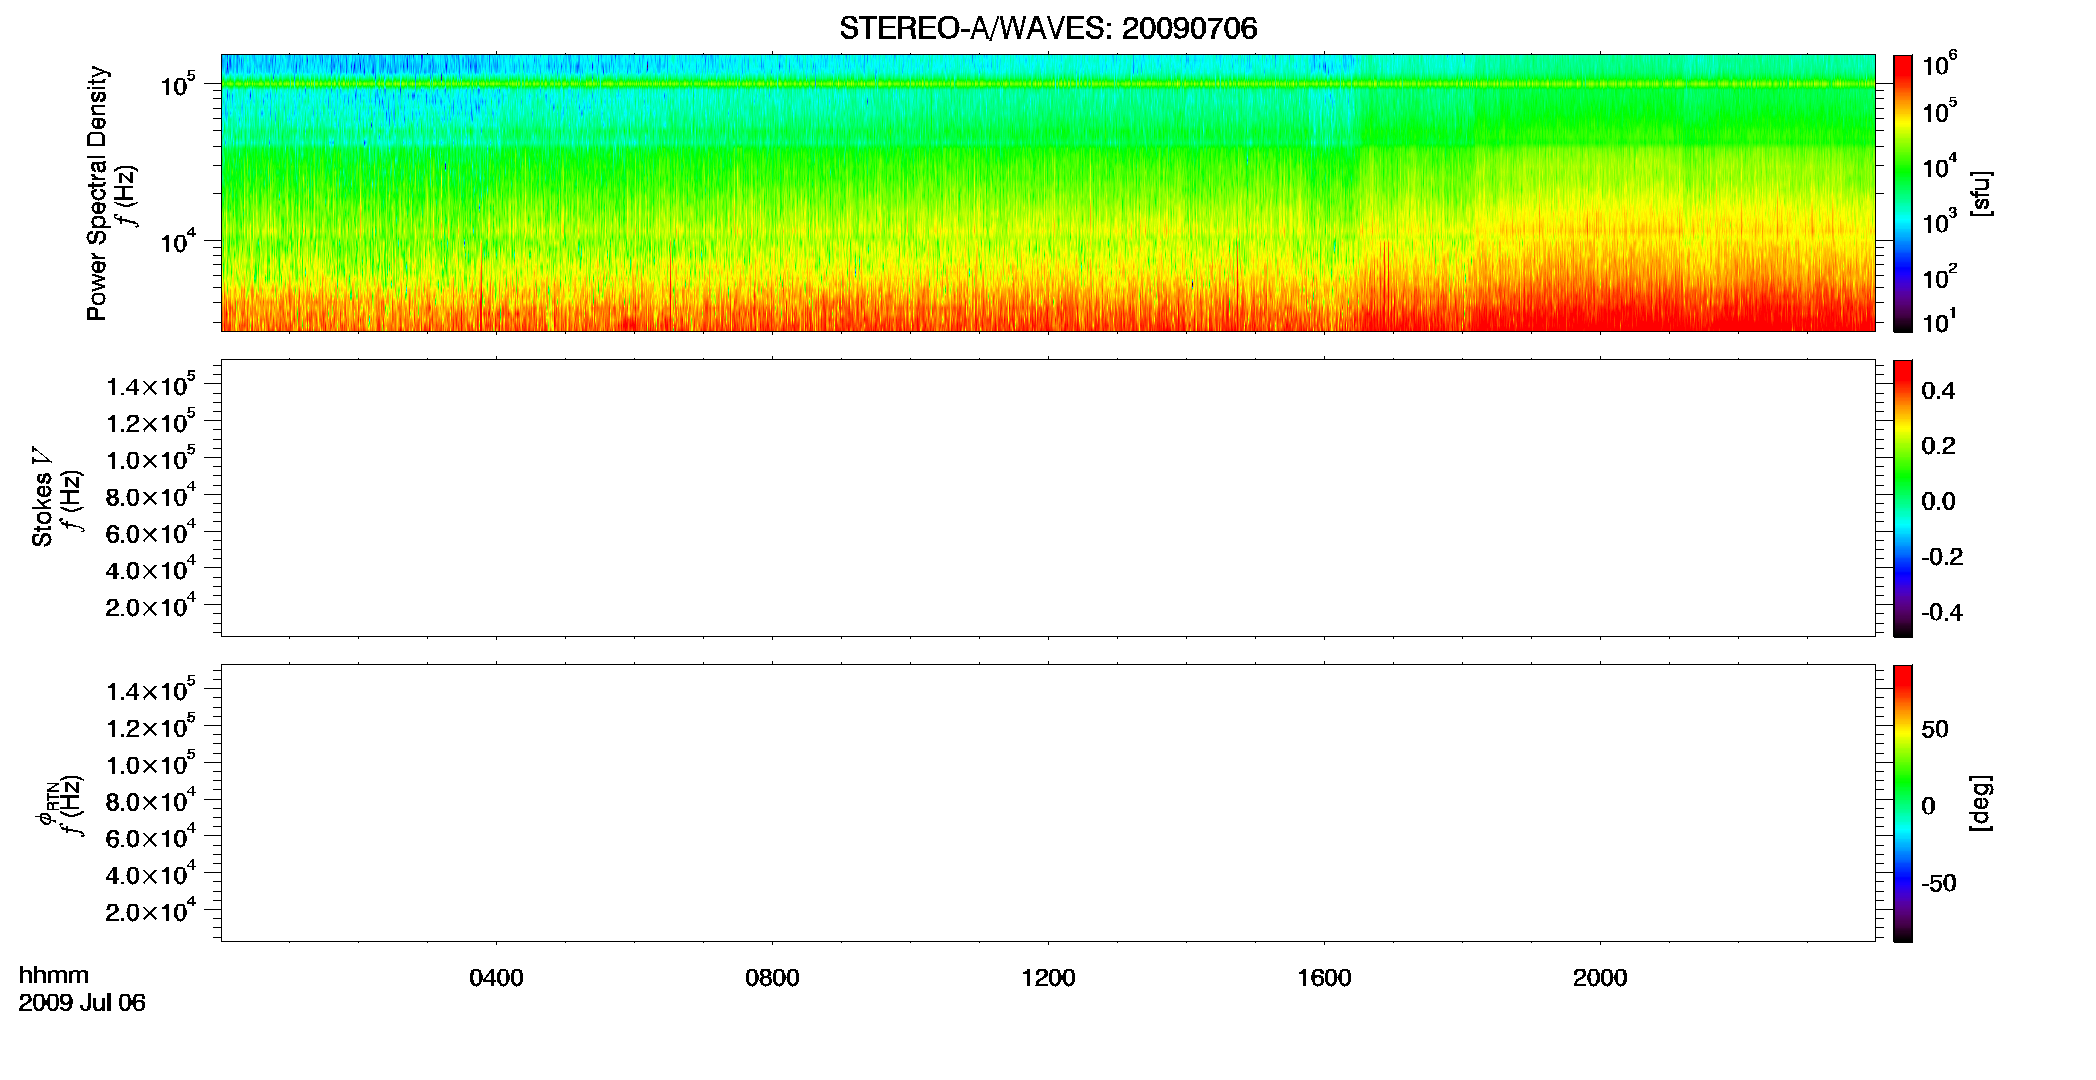2096x1080 pixels.
Task: Click the degrees colorbar for phi RTN
Action: click(1903, 803)
